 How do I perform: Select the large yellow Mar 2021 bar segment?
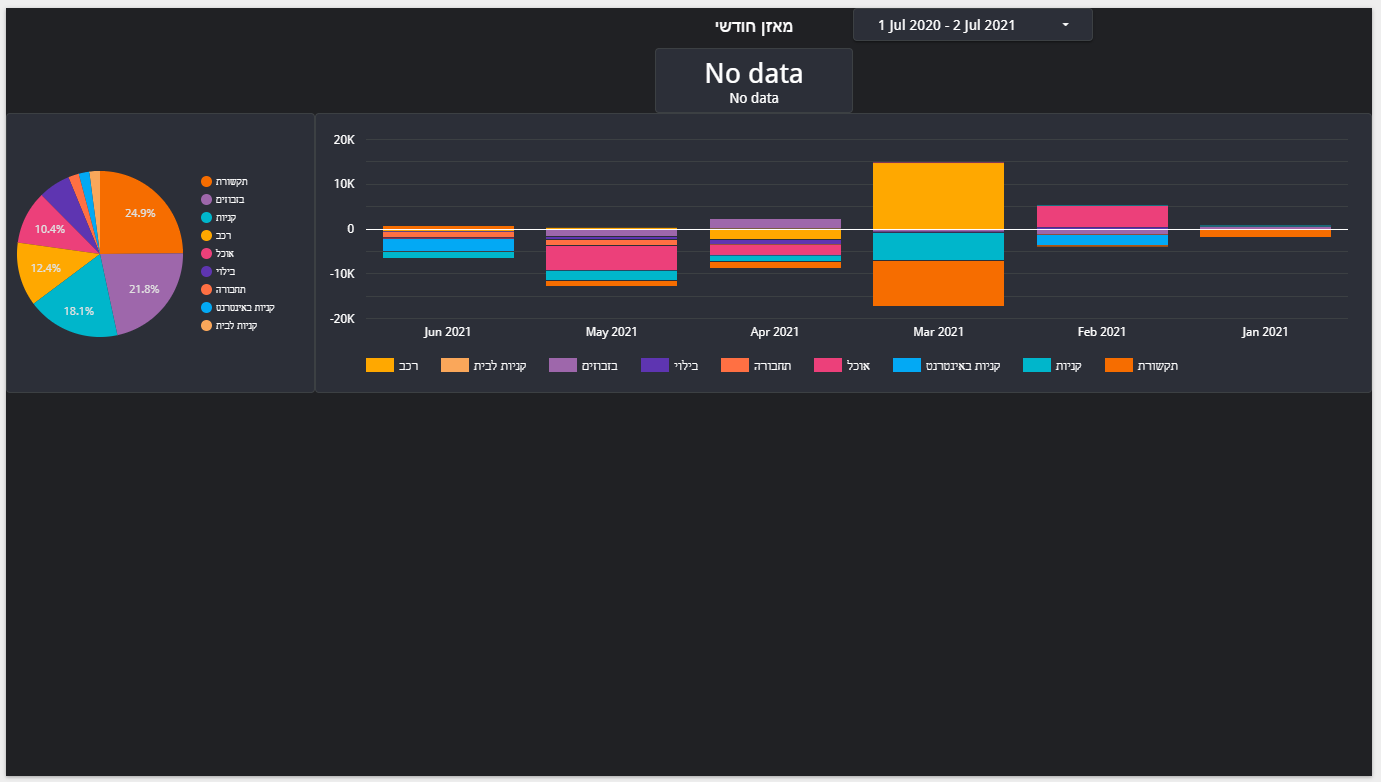938,196
